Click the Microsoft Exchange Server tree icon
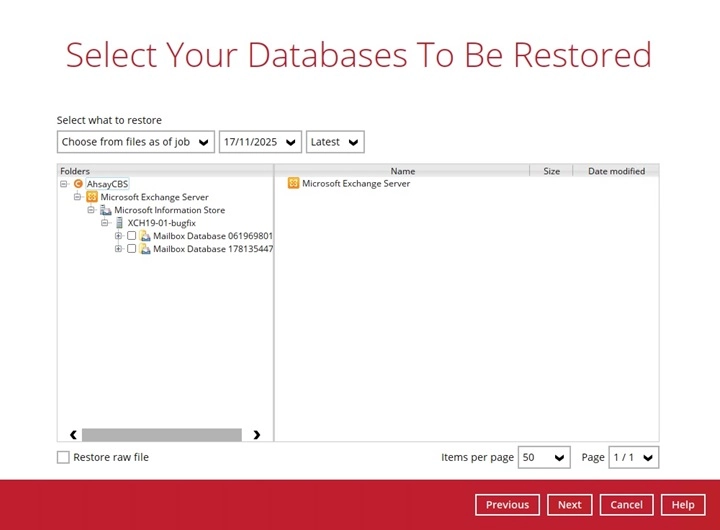 pos(92,197)
